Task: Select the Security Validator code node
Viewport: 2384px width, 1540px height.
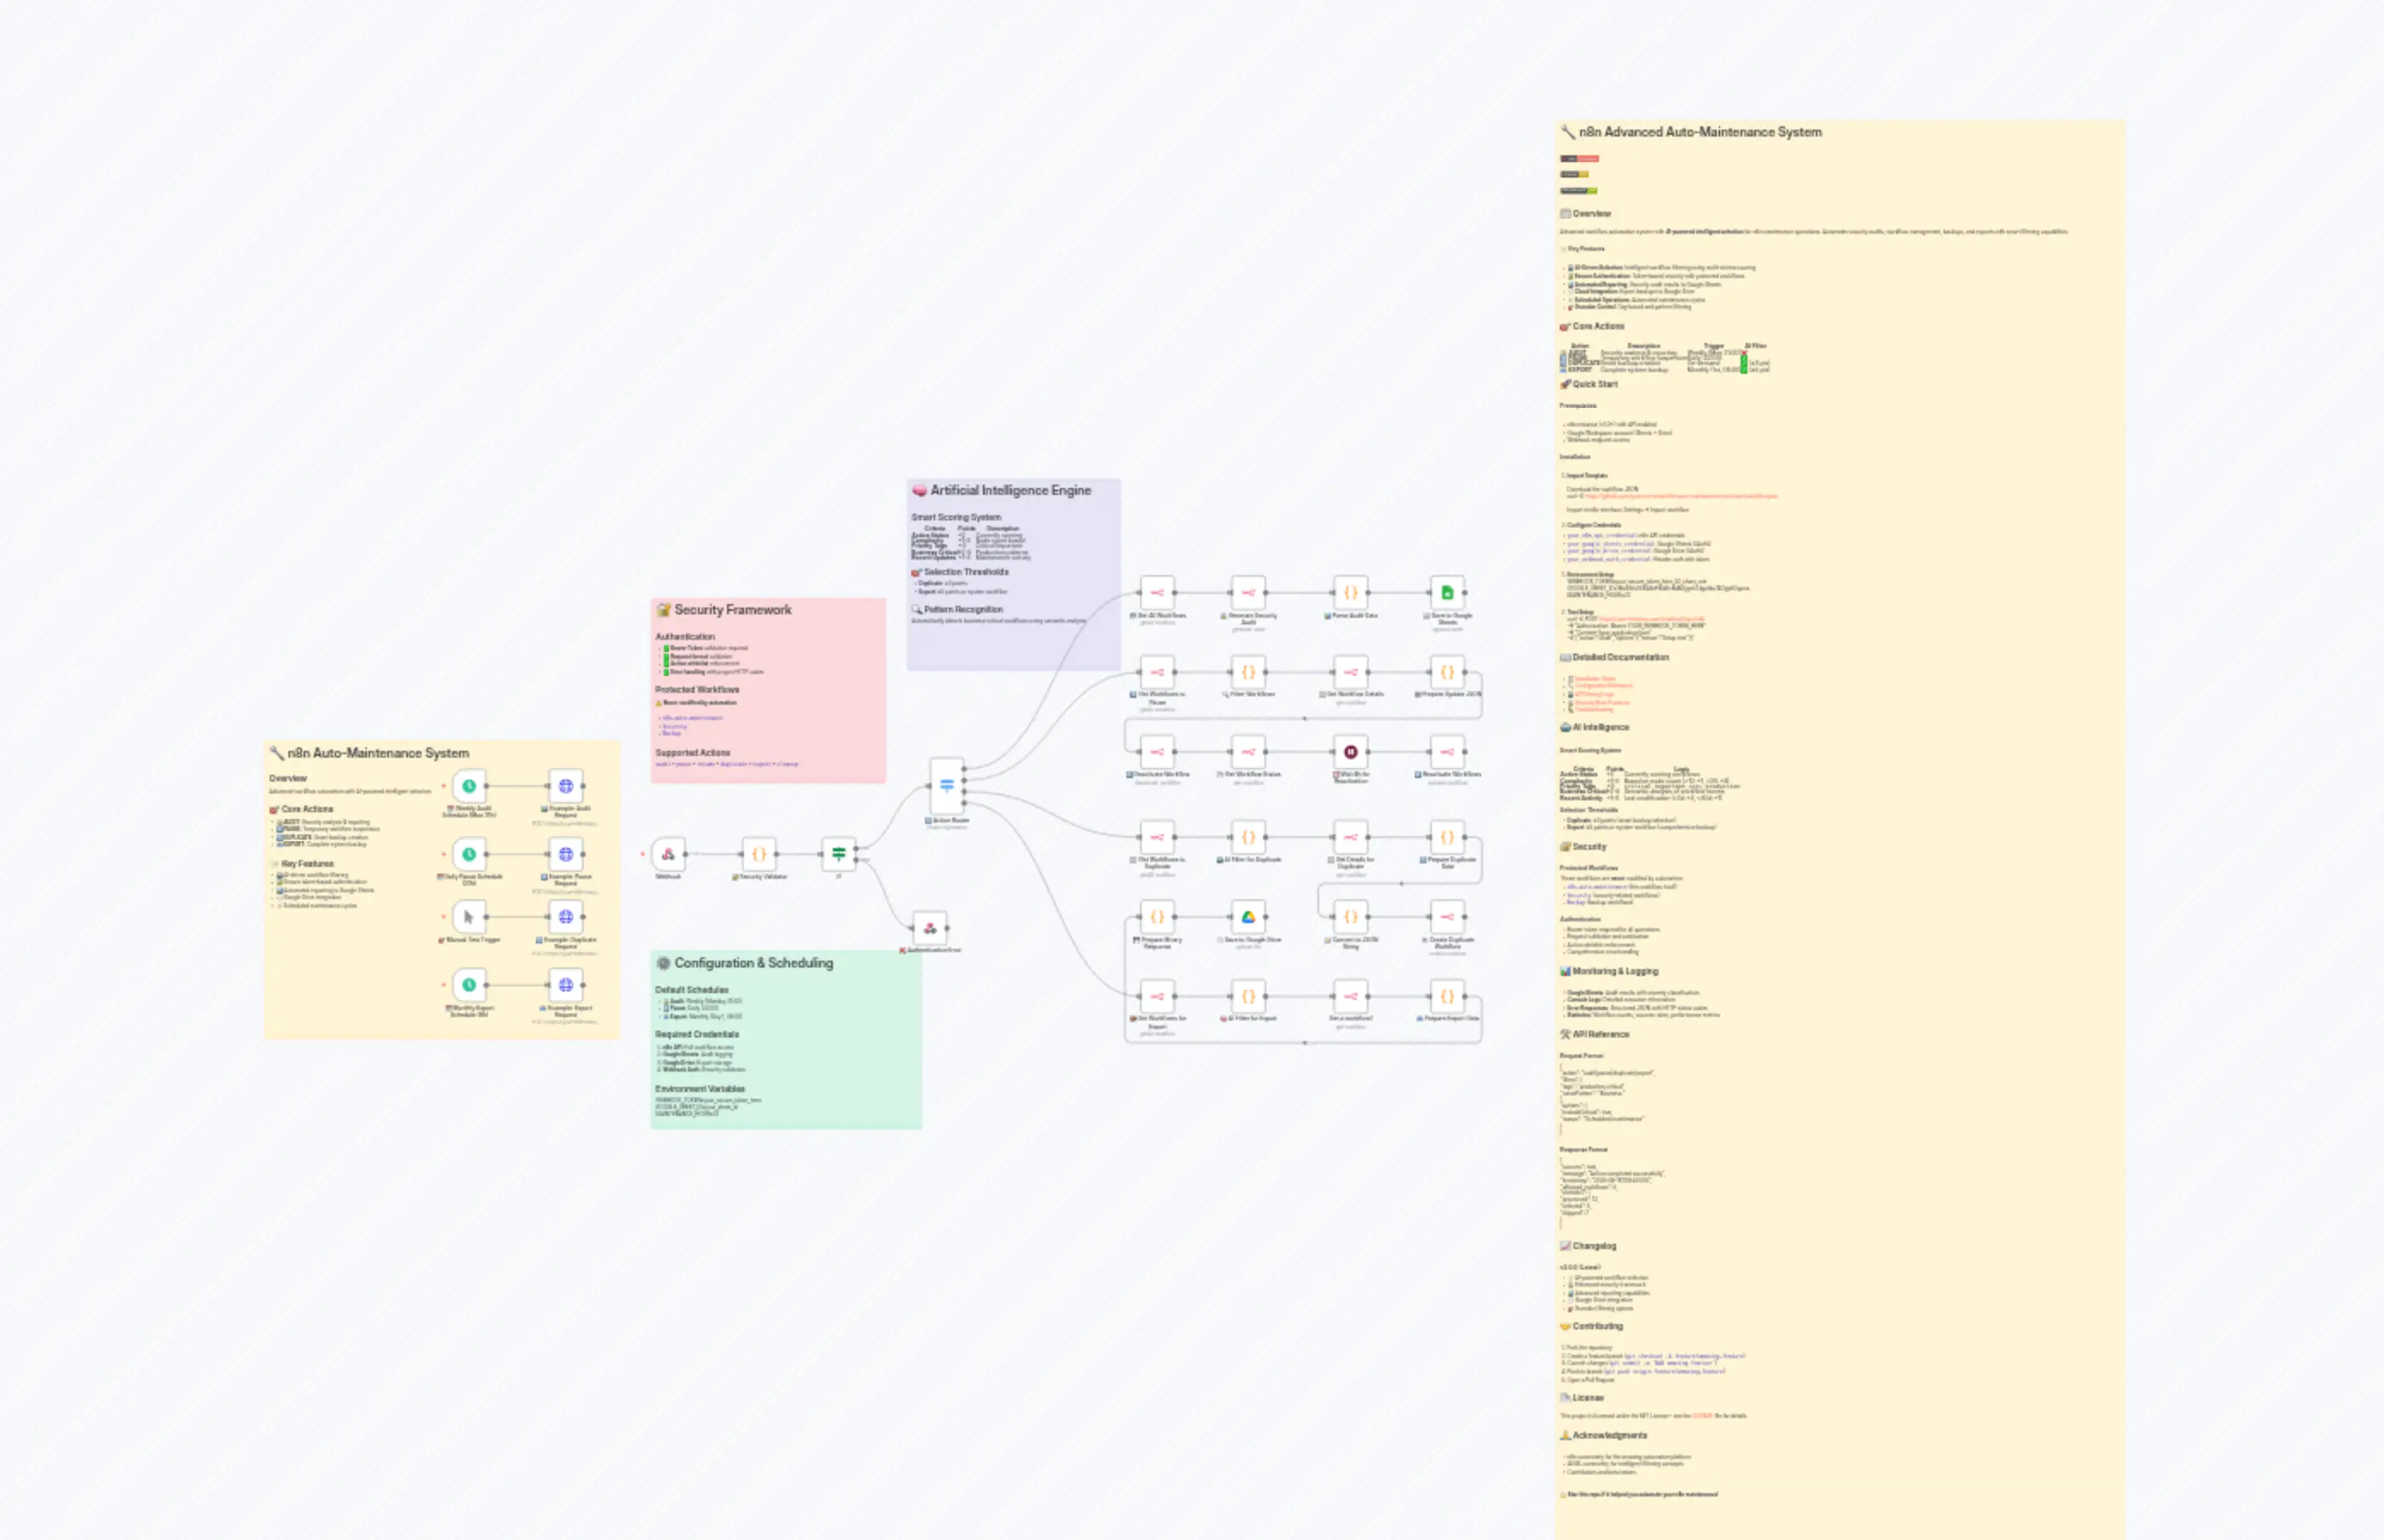Action: (x=759, y=855)
